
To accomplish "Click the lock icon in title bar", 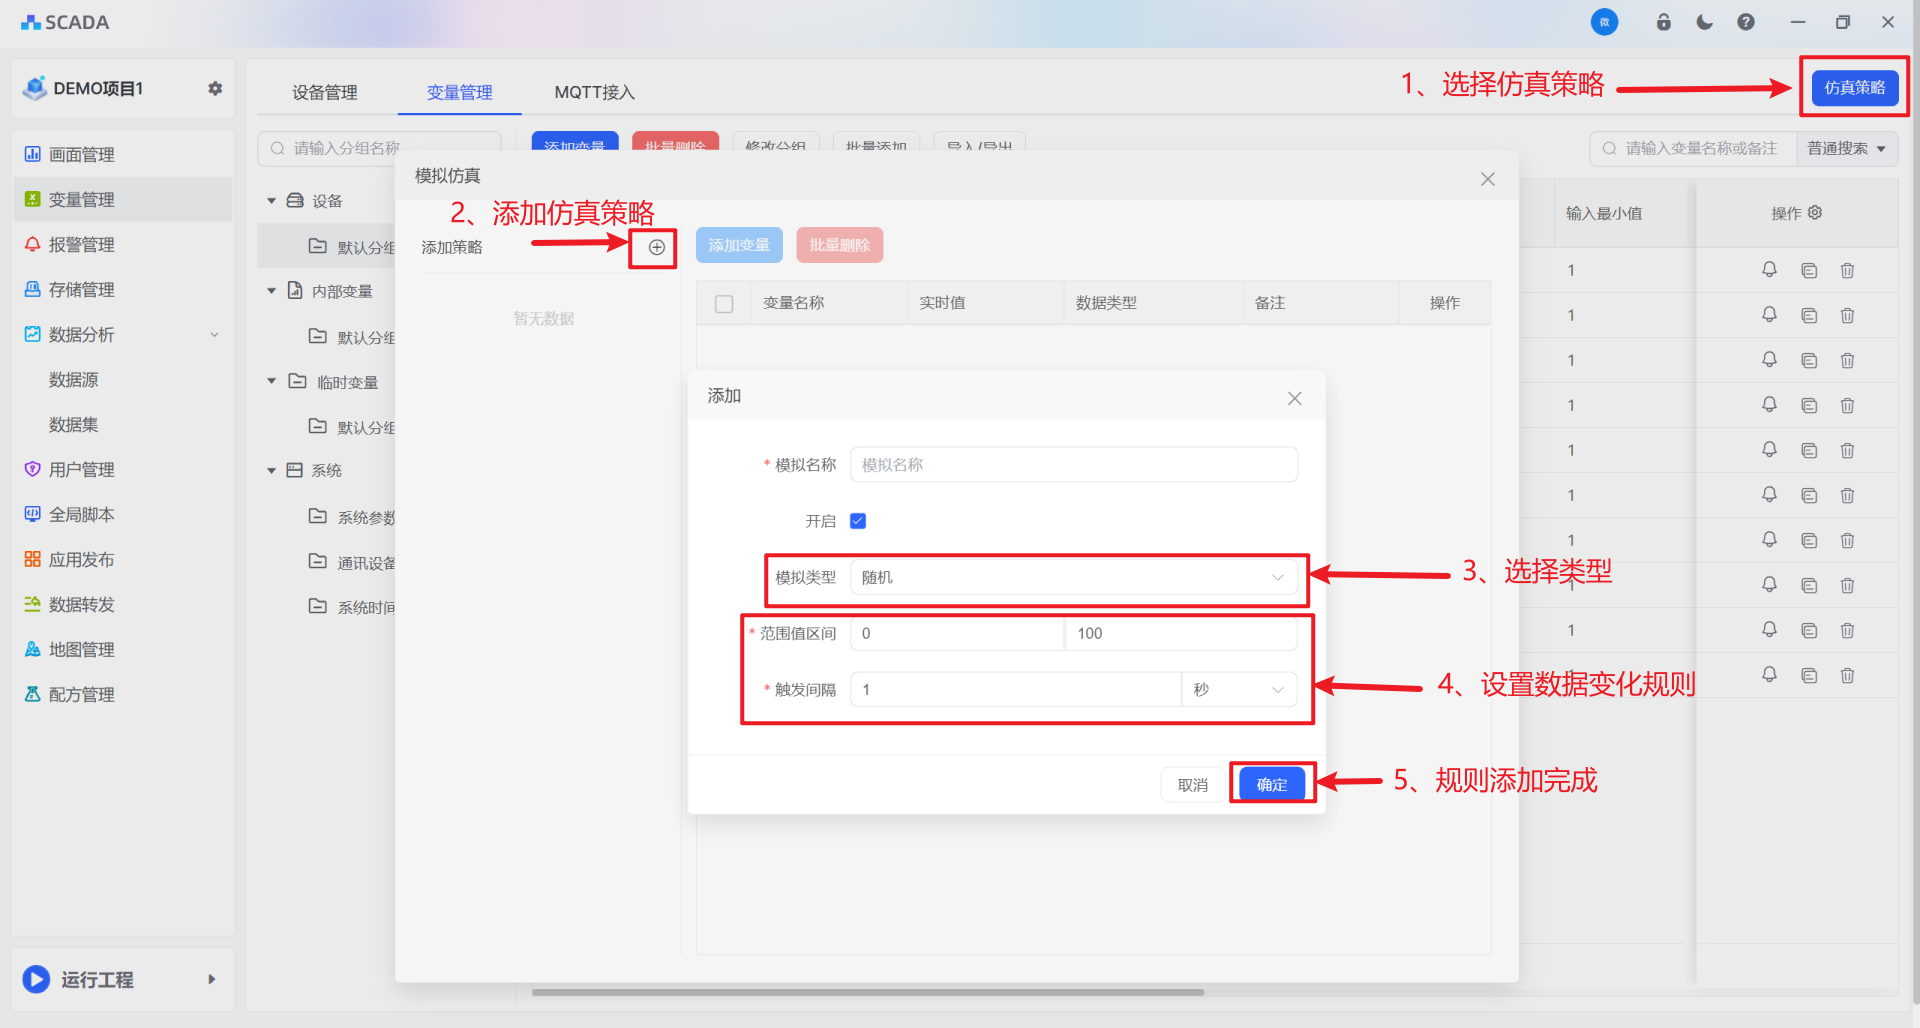I will coord(1663,22).
